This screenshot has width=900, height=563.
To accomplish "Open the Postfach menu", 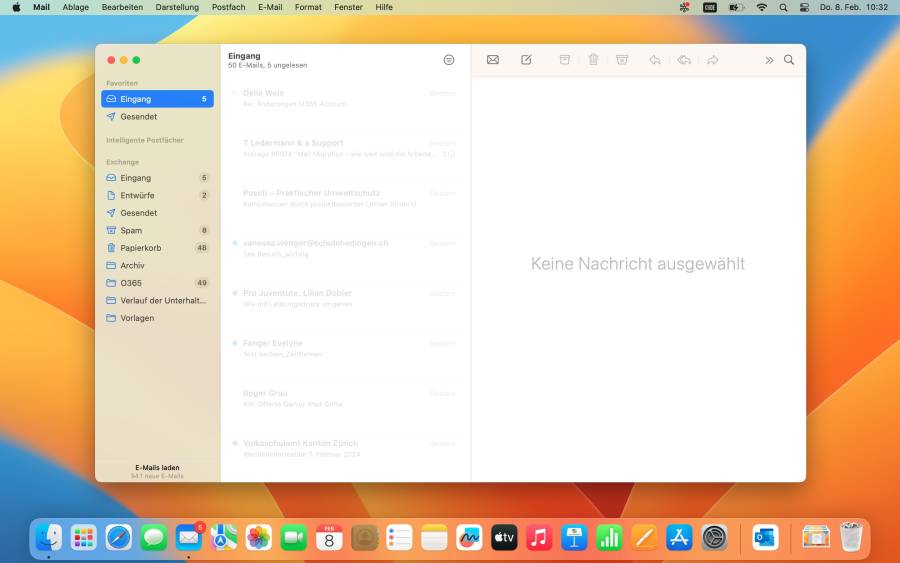I will point(228,7).
